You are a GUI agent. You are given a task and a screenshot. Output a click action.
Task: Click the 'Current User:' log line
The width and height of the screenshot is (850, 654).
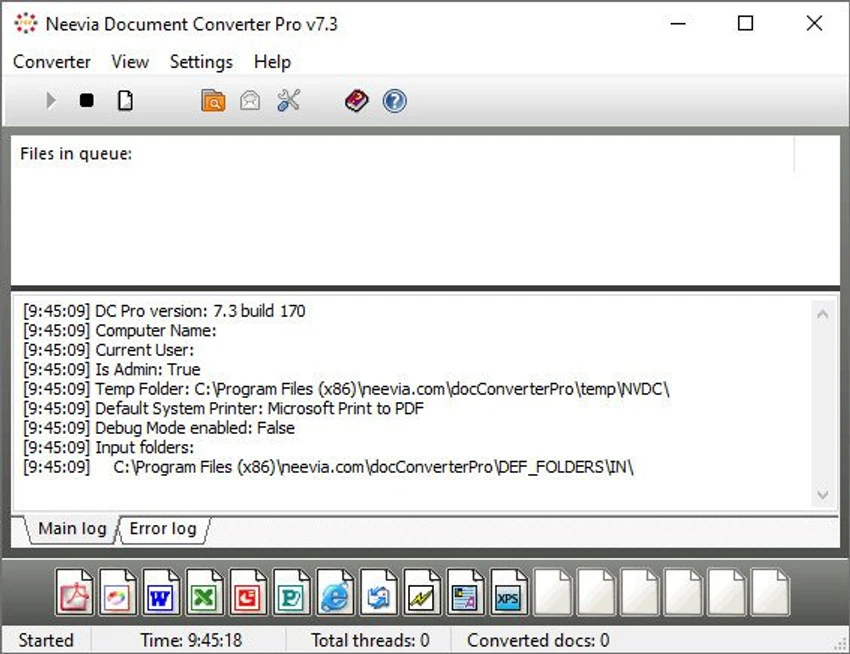[x=108, y=350]
